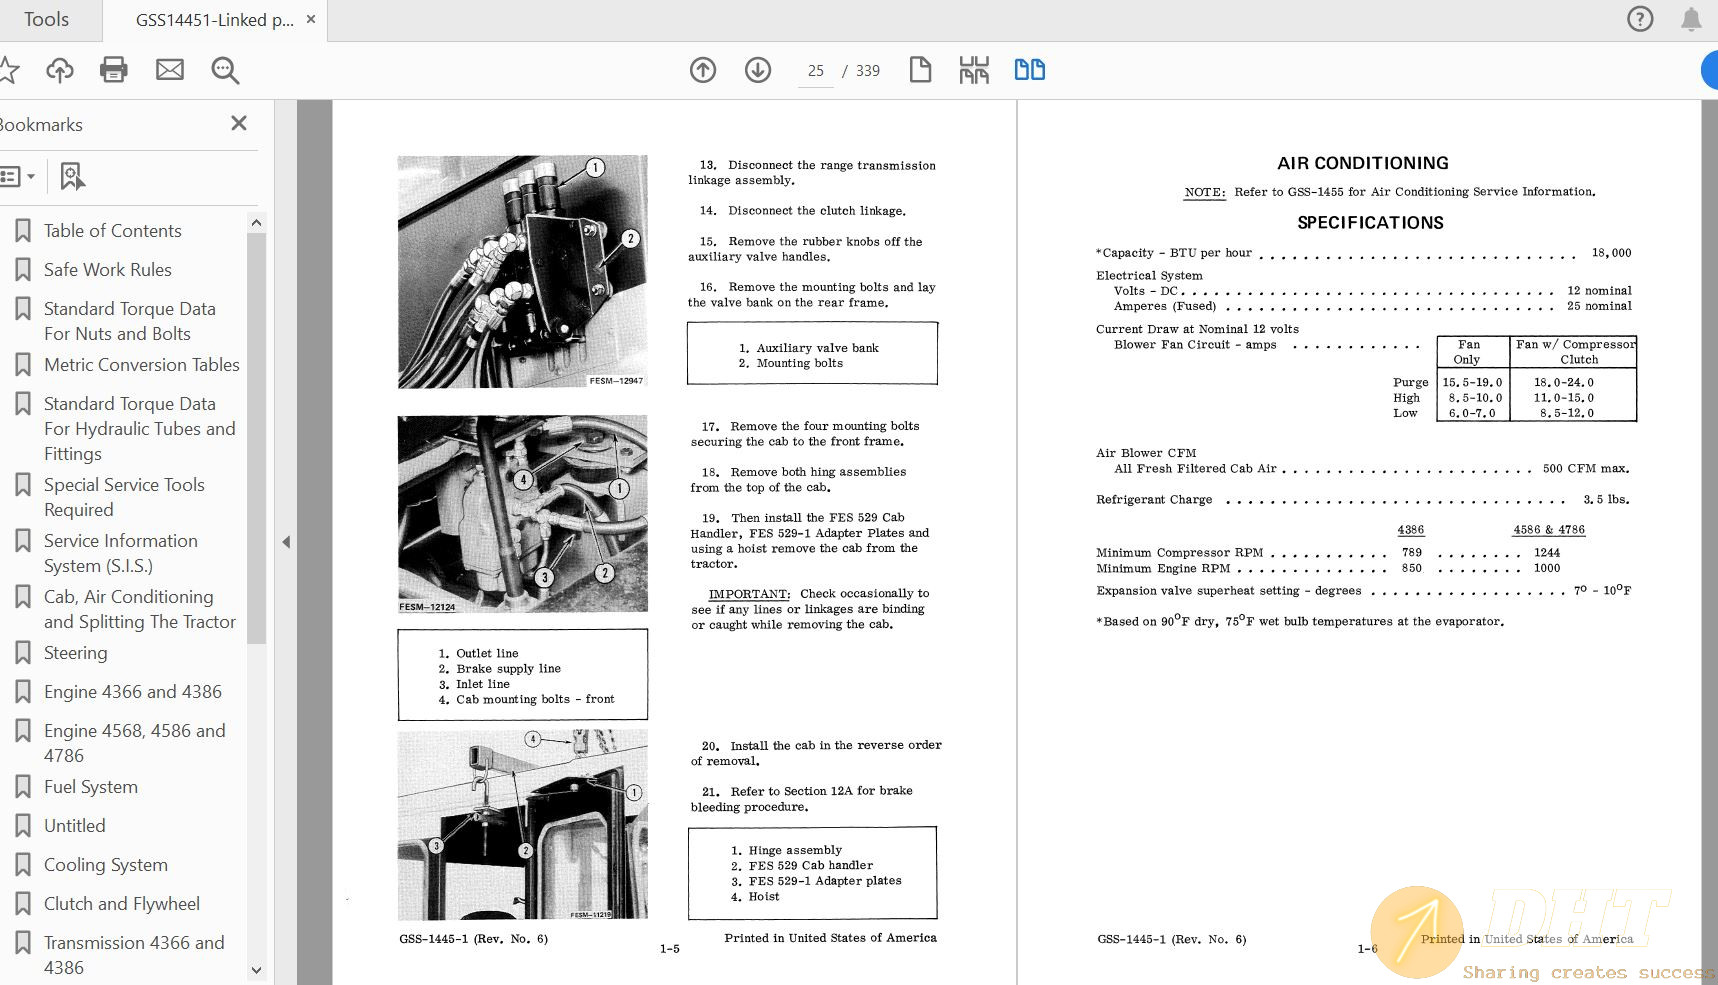Open the Fuel System bookmark

[90, 787]
